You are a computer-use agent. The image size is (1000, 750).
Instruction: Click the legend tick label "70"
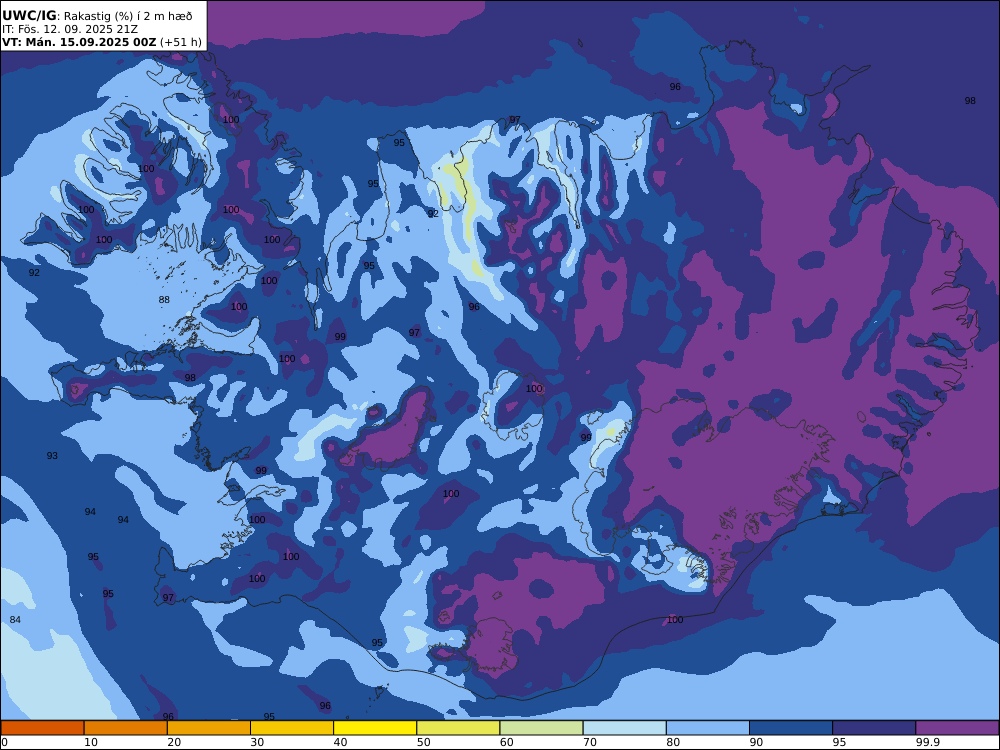pos(590,742)
